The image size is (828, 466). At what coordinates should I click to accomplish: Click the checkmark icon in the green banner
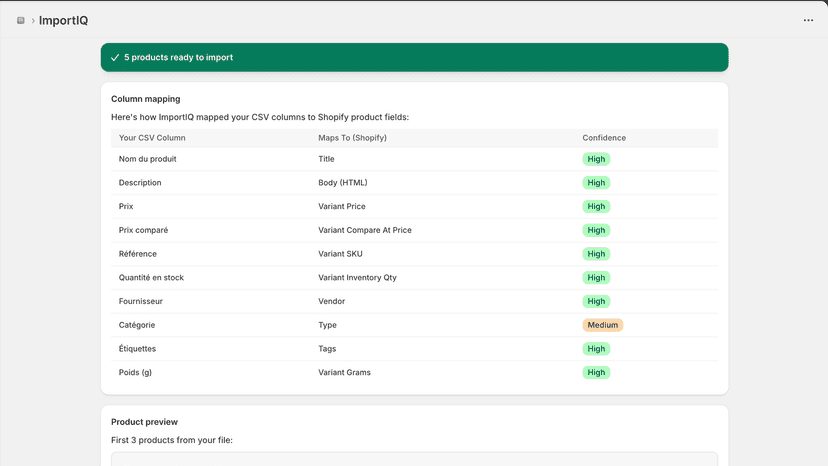tap(115, 58)
